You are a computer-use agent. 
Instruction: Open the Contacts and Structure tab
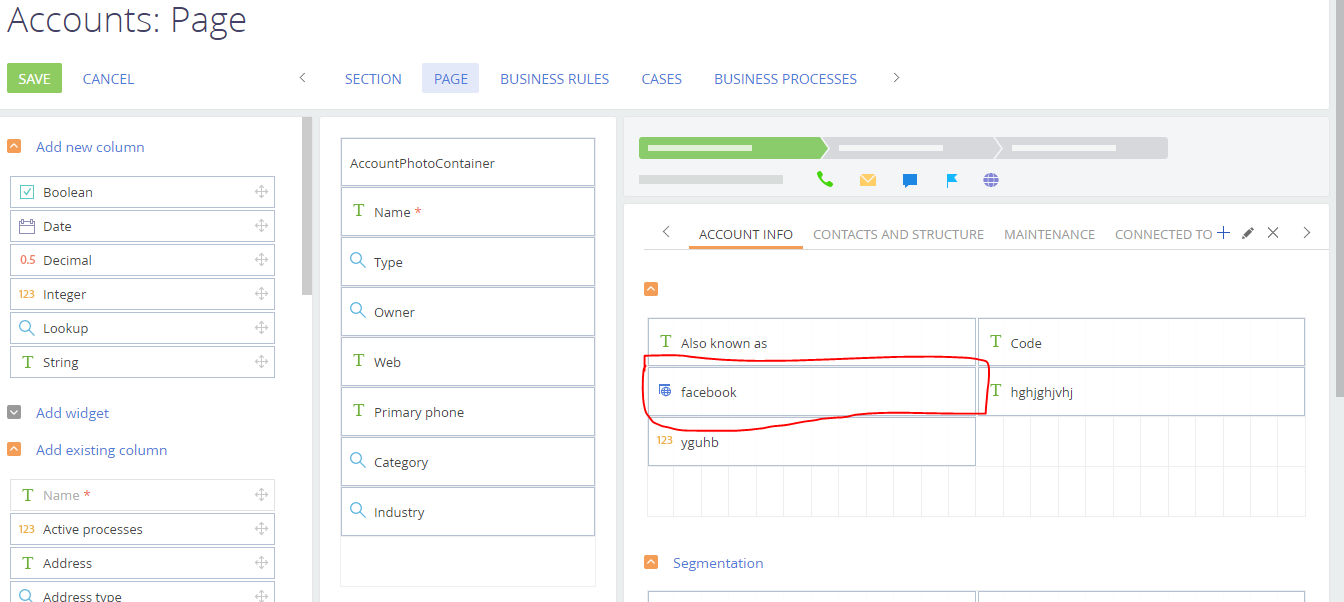coord(898,234)
